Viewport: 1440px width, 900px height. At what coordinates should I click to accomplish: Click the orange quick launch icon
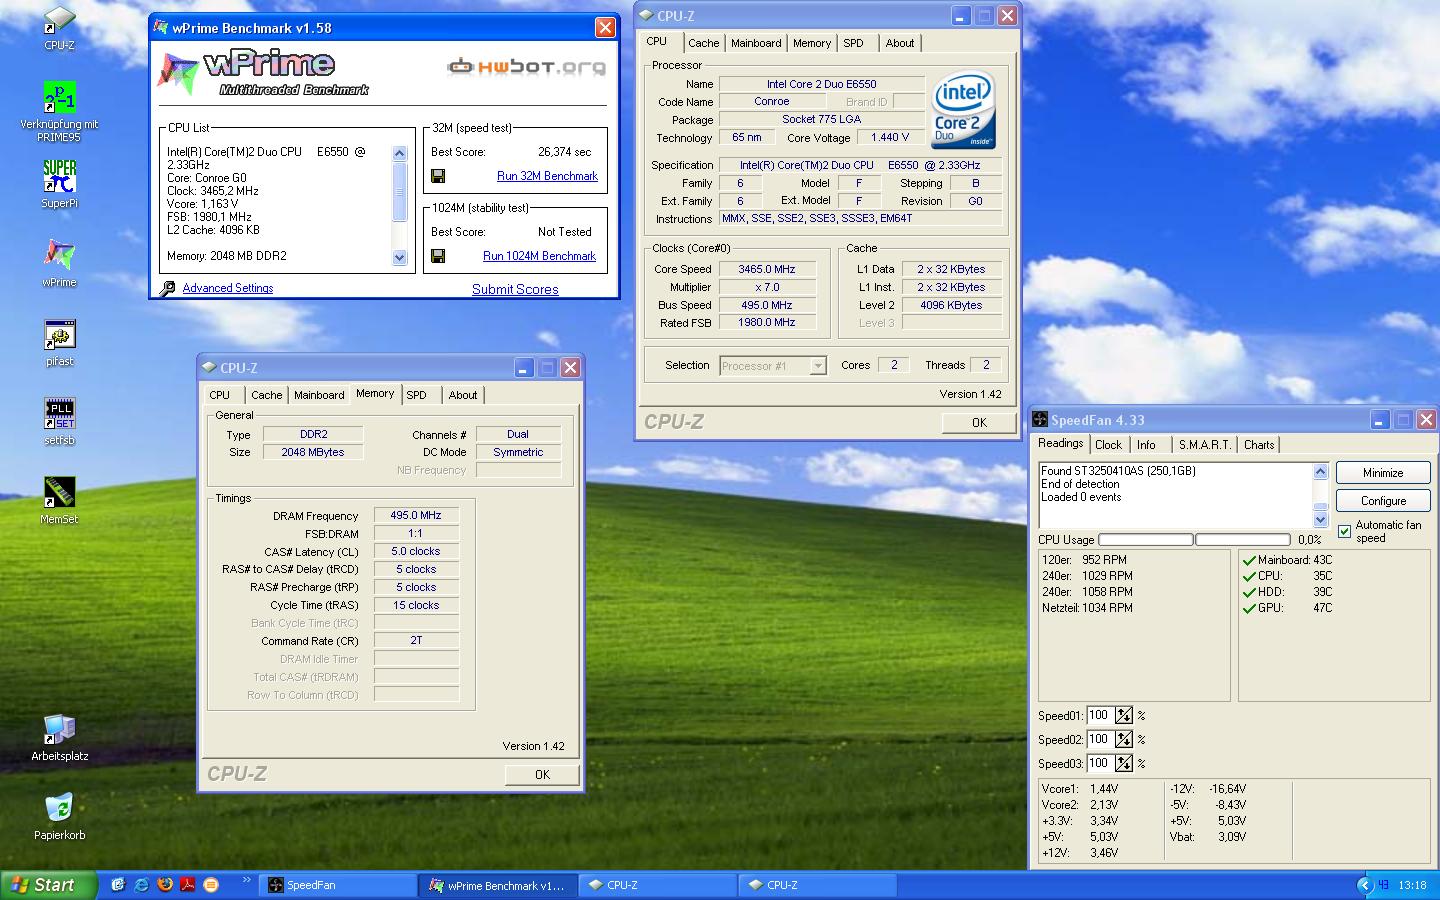coord(211,885)
